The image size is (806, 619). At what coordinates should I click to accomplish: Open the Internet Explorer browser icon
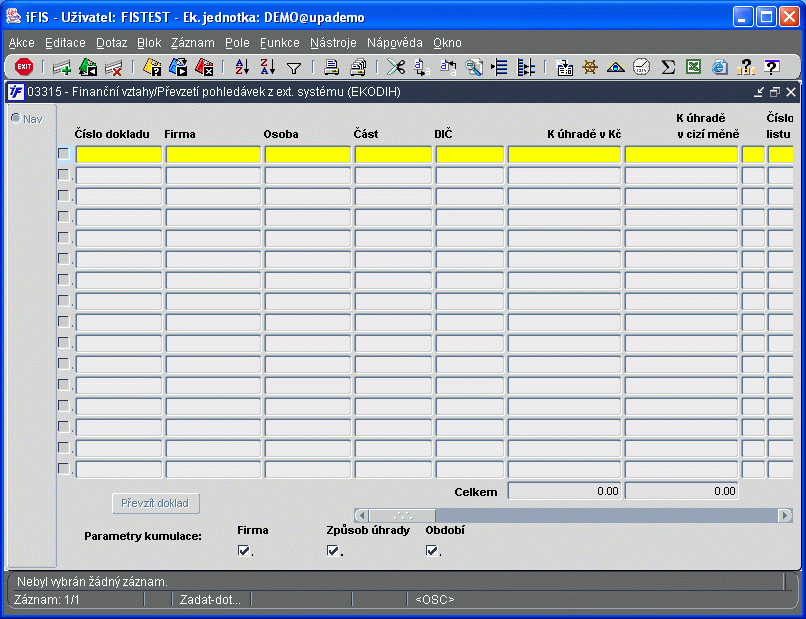(x=720, y=67)
